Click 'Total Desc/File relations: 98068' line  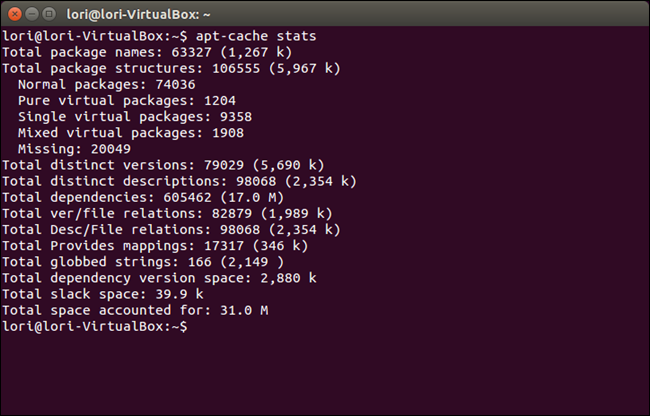(171, 230)
